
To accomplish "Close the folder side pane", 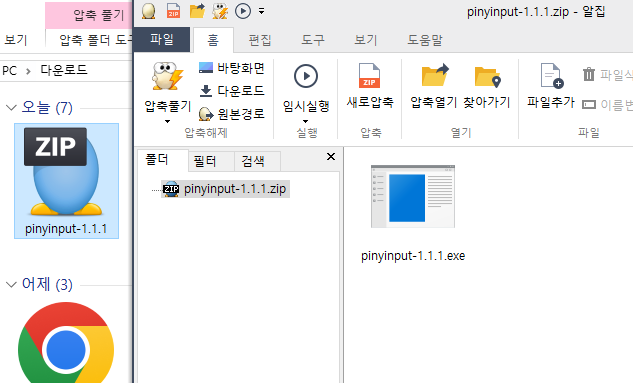I will 331,157.
